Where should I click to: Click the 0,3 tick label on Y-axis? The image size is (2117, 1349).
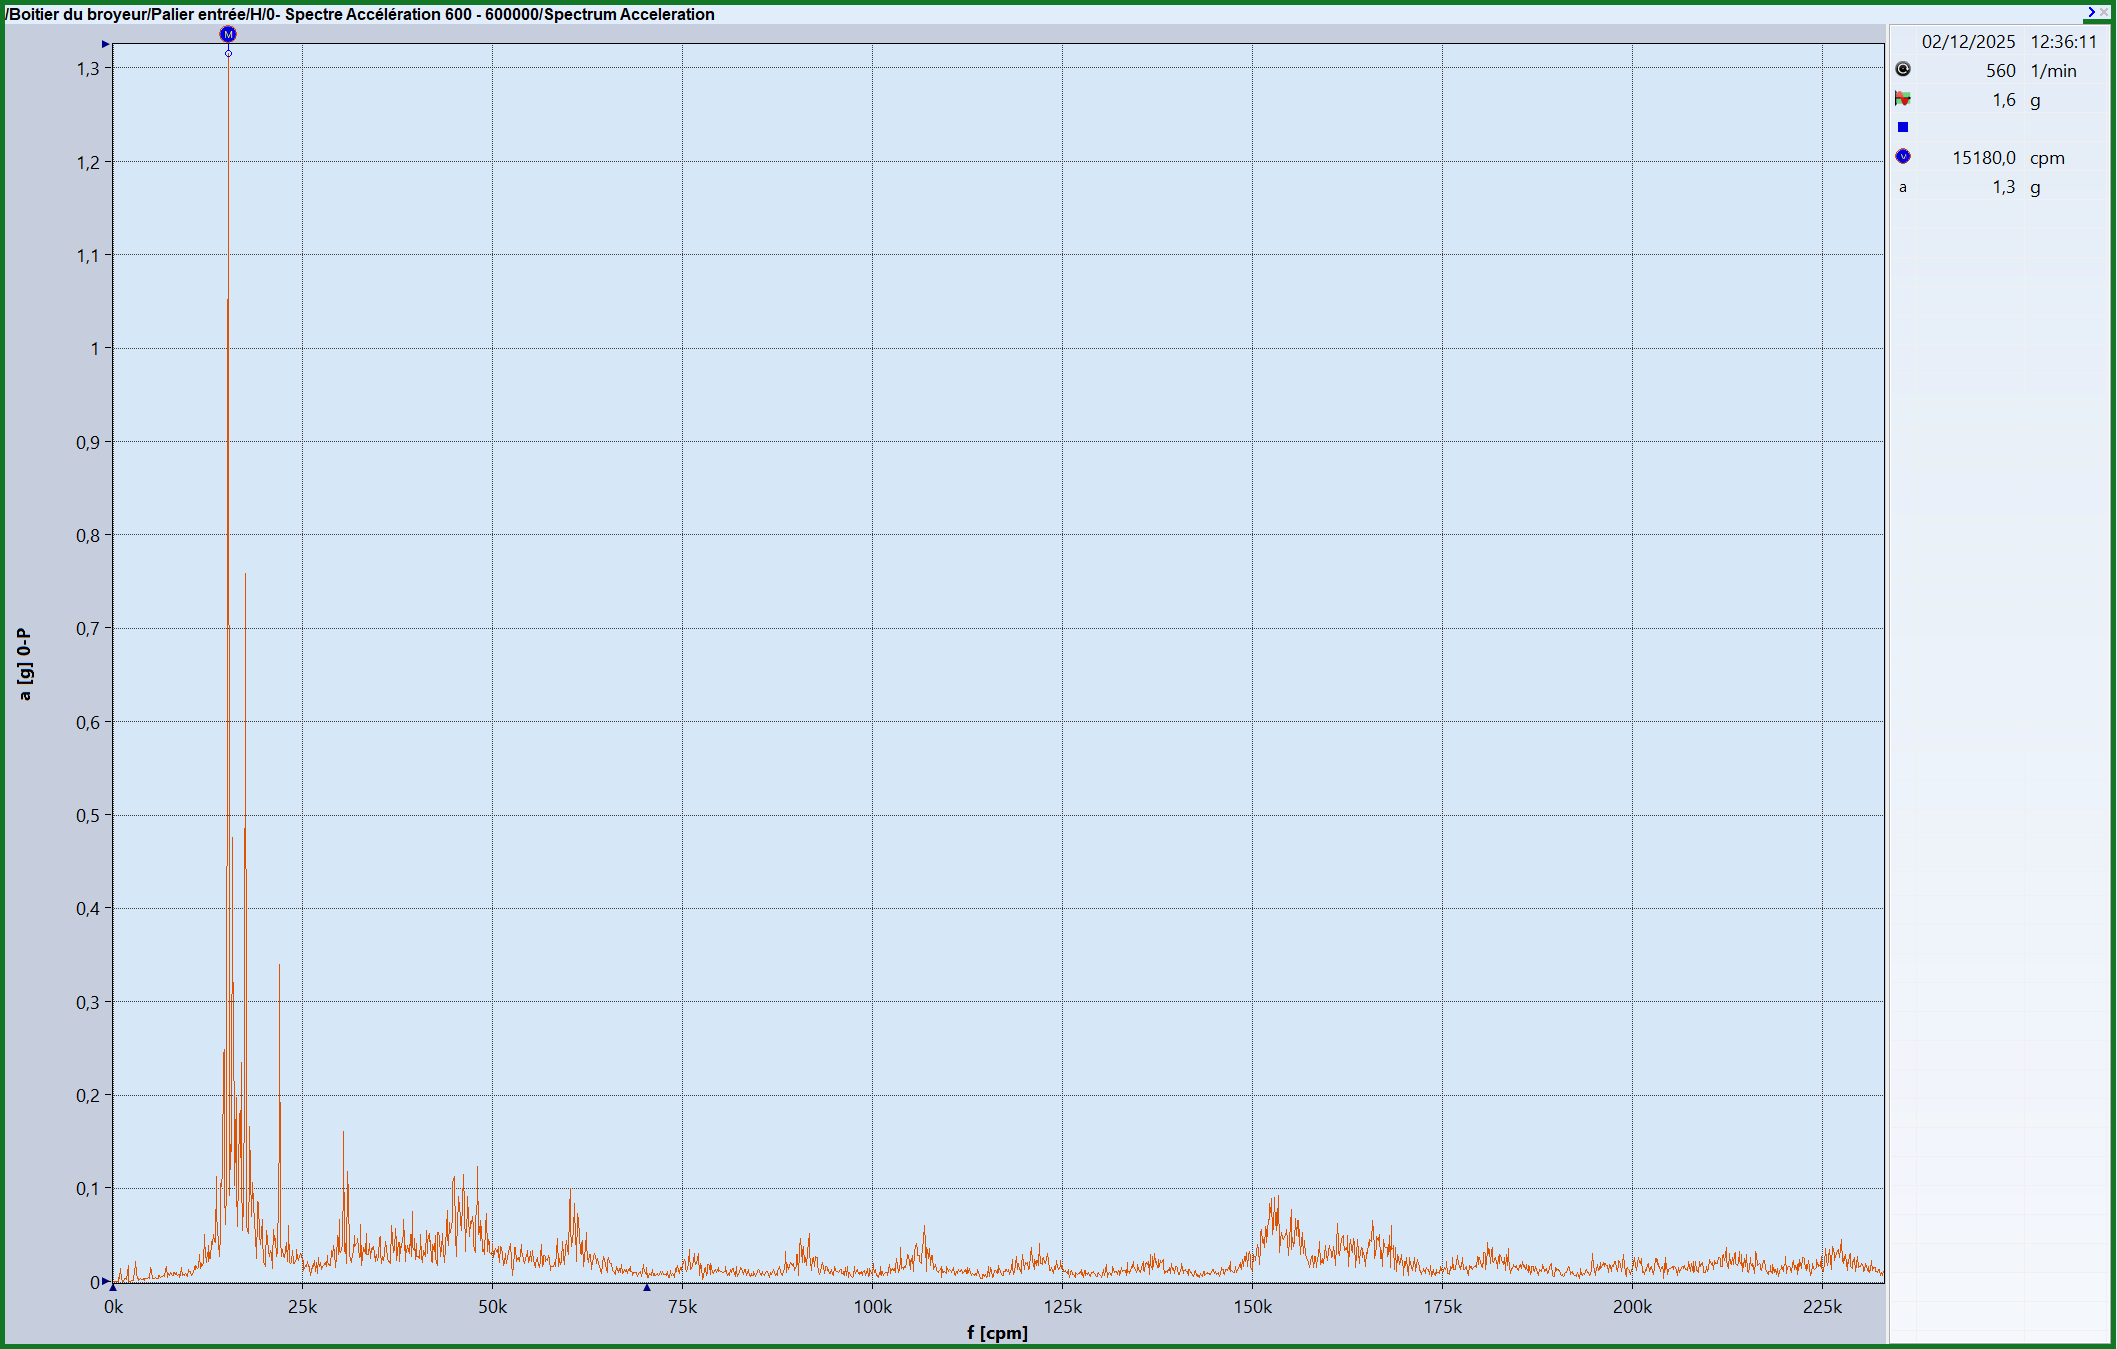(x=88, y=1002)
